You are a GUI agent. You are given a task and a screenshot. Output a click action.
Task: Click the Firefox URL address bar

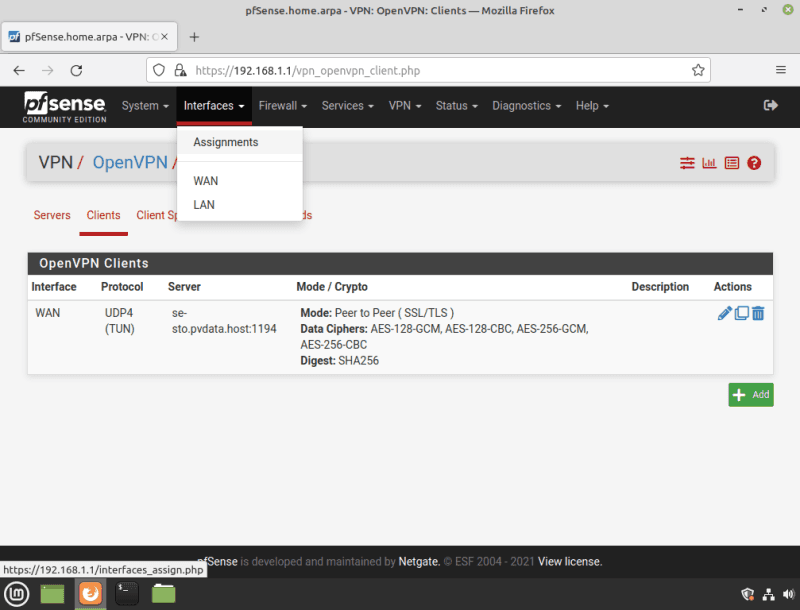(x=430, y=70)
